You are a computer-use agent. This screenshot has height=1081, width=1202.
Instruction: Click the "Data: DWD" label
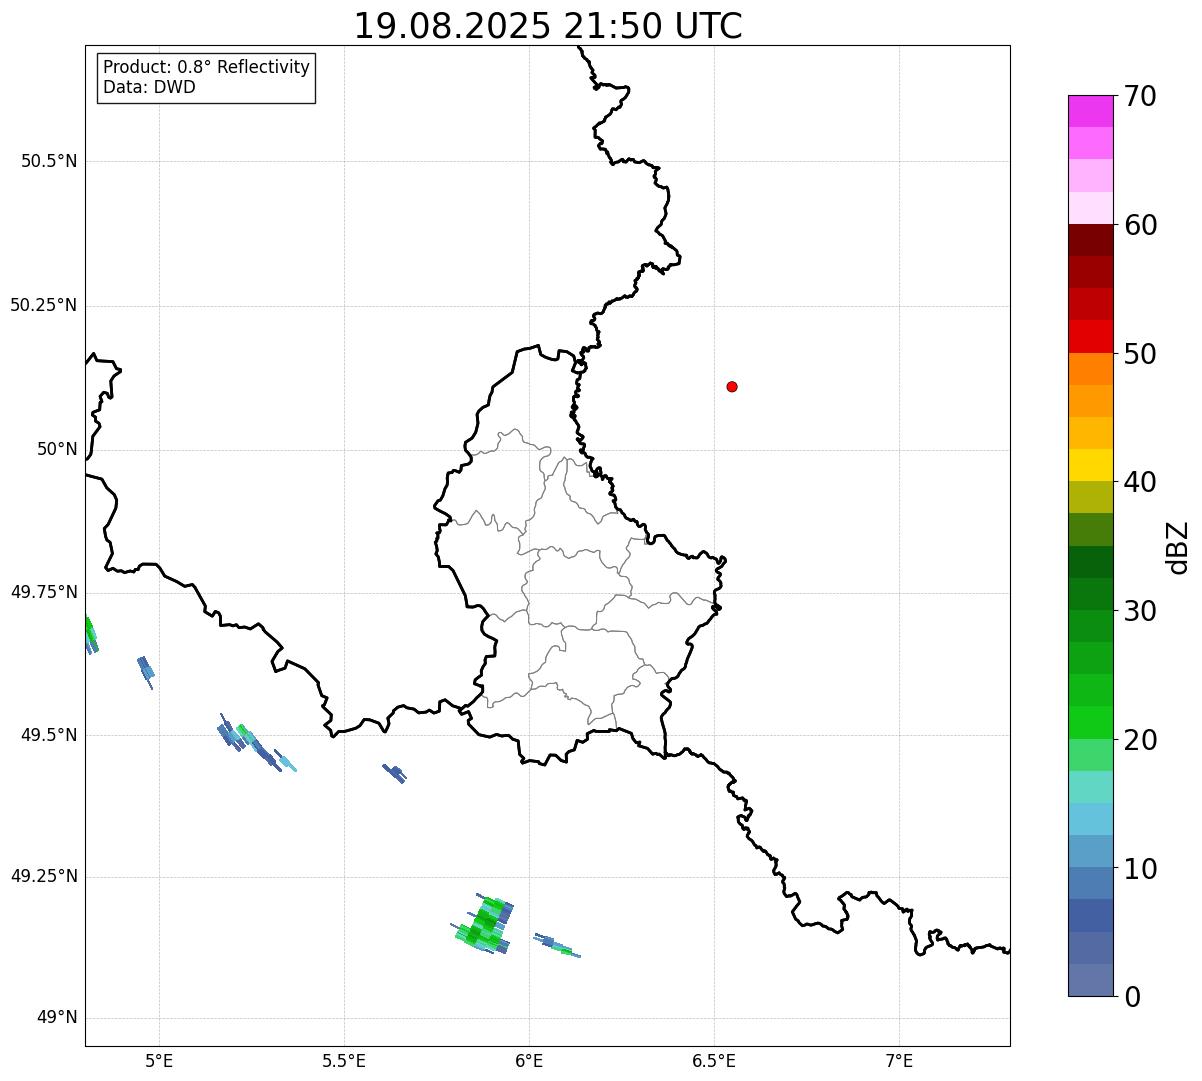(149, 87)
